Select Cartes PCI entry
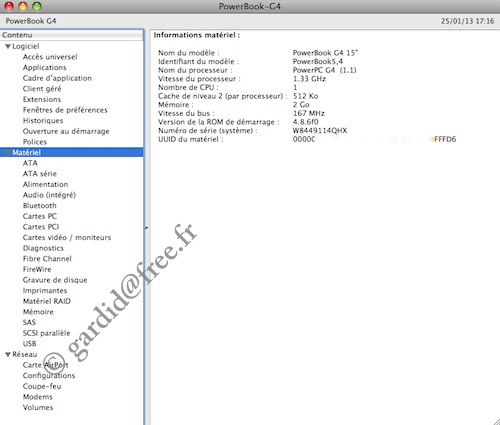Viewport: 500px width, 425px height. (x=41, y=227)
